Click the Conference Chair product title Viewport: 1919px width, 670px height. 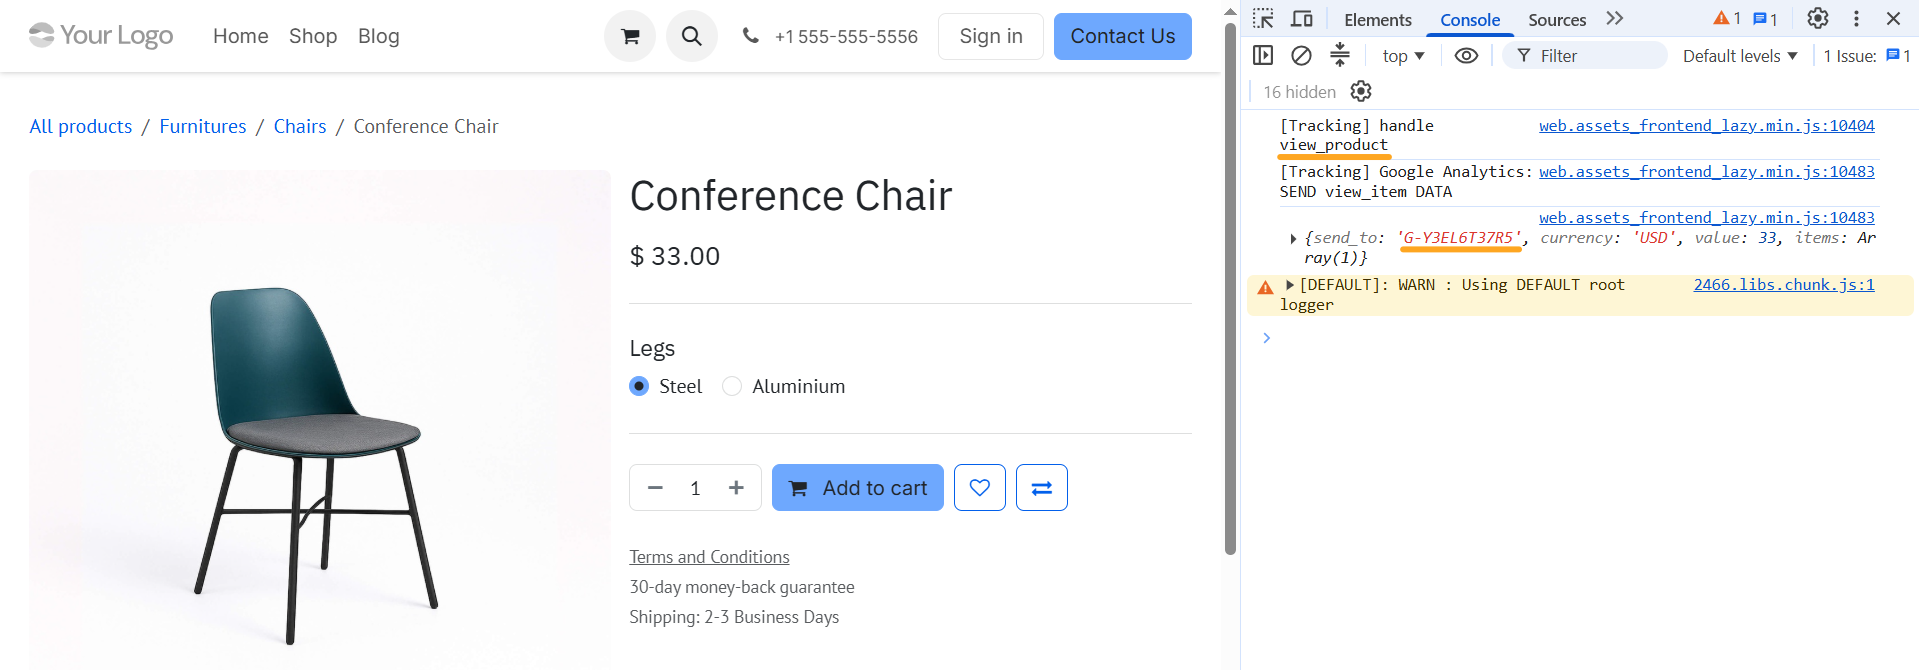[x=791, y=196]
